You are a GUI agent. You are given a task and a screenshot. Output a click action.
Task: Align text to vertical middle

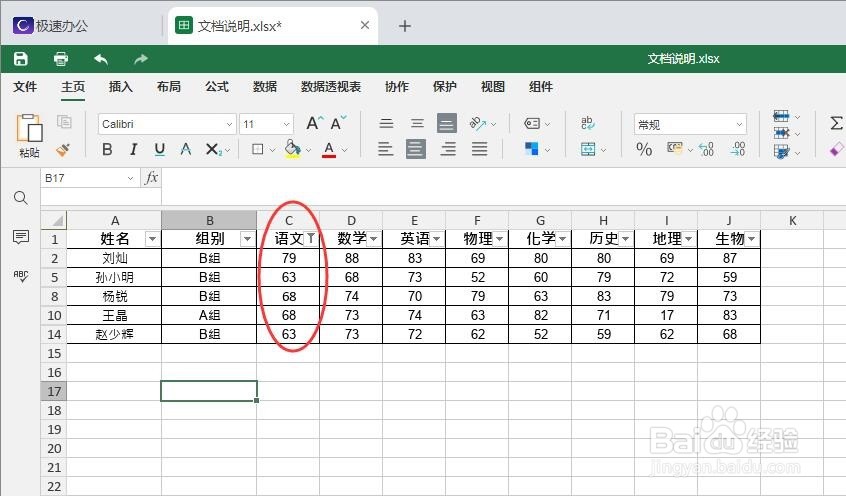pos(417,123)
